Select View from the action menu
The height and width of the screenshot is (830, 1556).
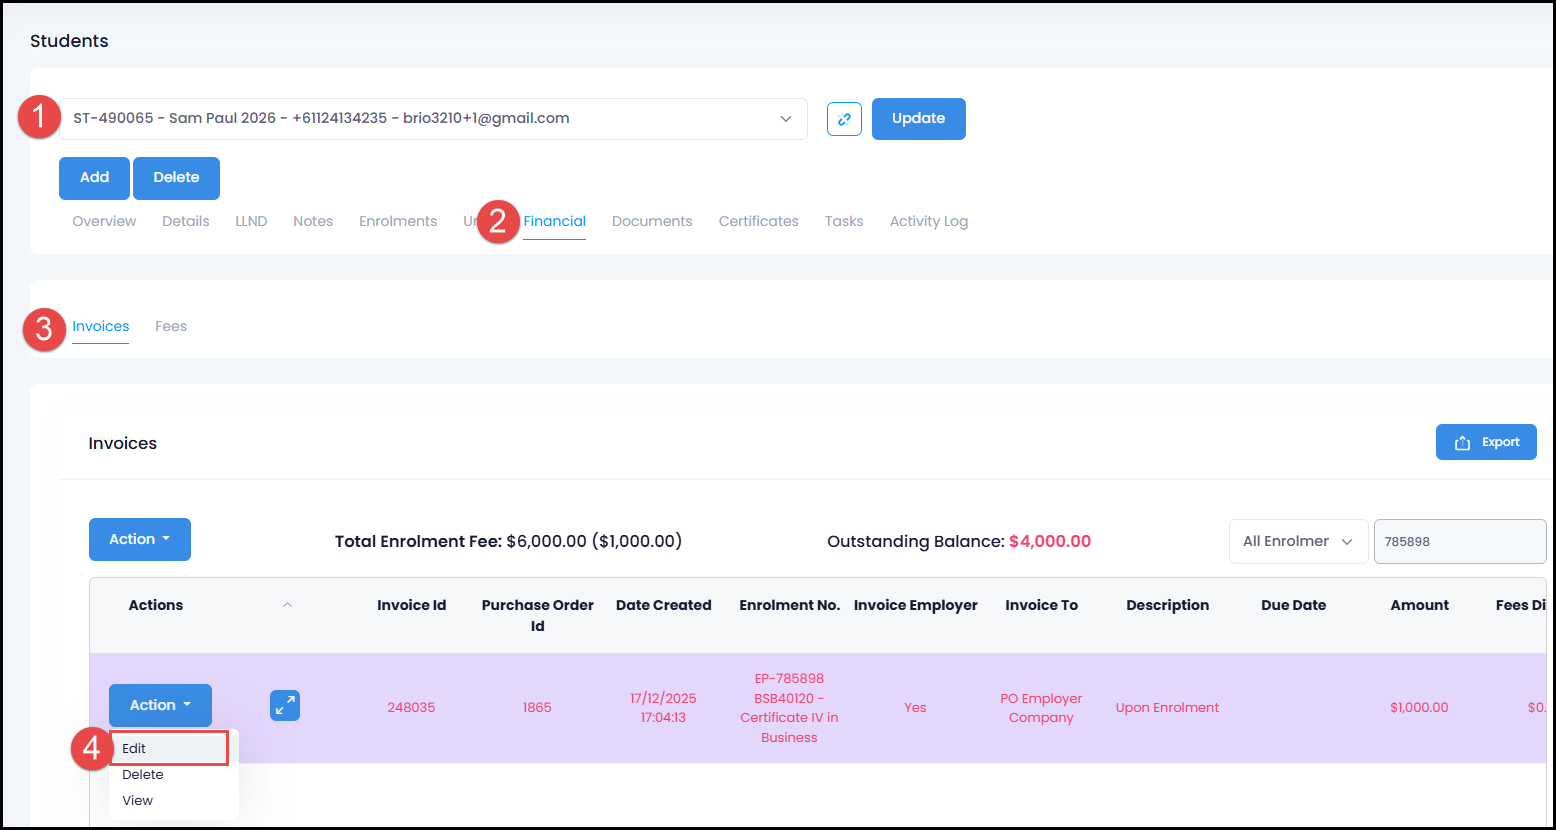[138, 801]
